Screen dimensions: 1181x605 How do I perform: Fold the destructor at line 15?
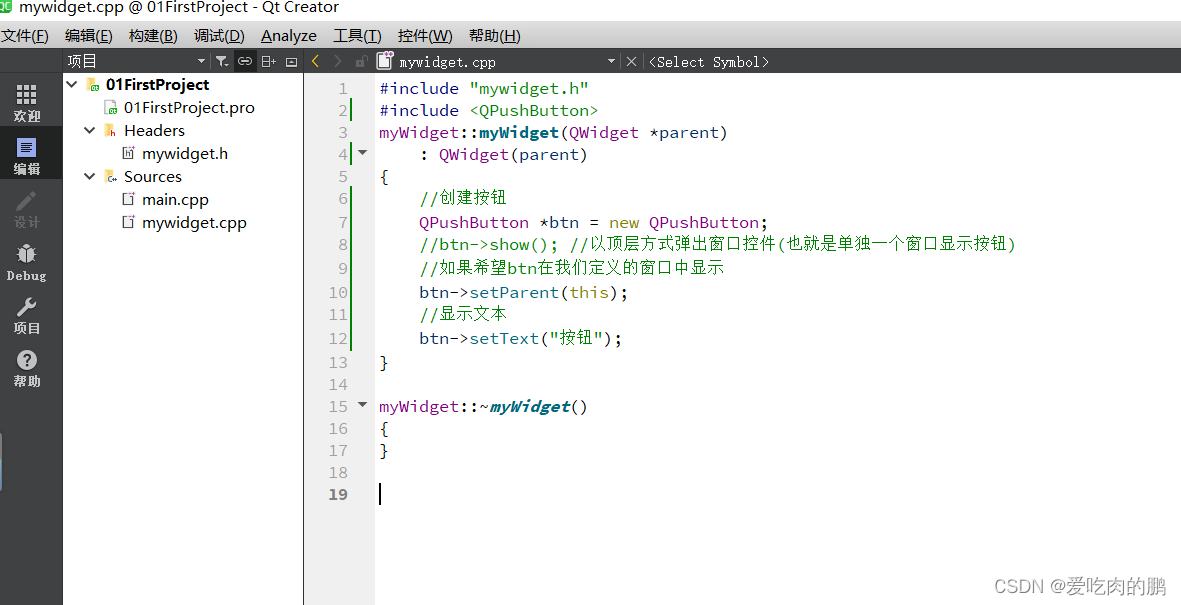pyautogui.click(x=362, y=405)
